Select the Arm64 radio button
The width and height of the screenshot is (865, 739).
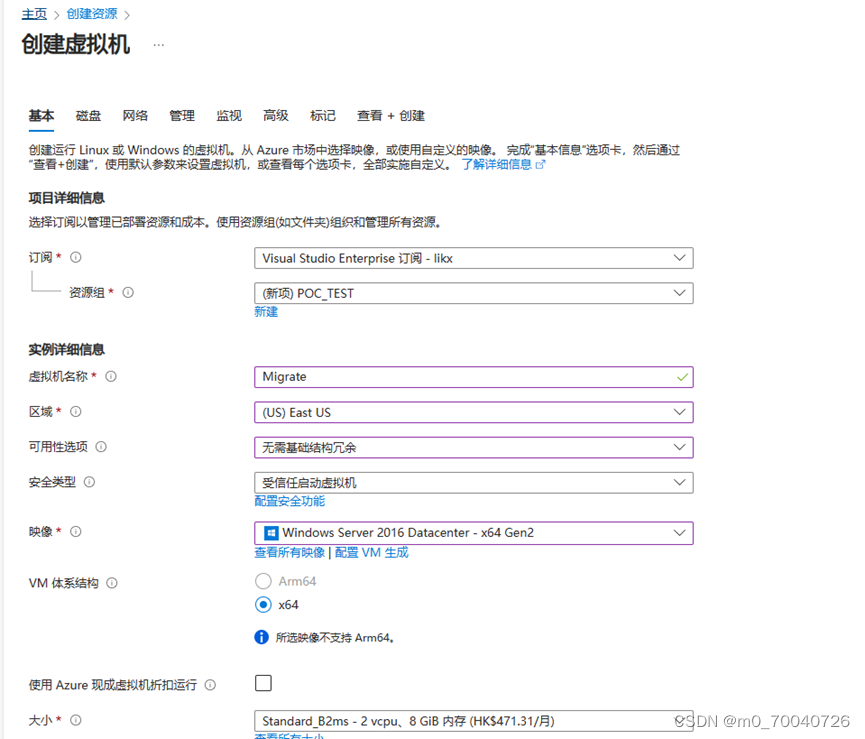point(263,581)
